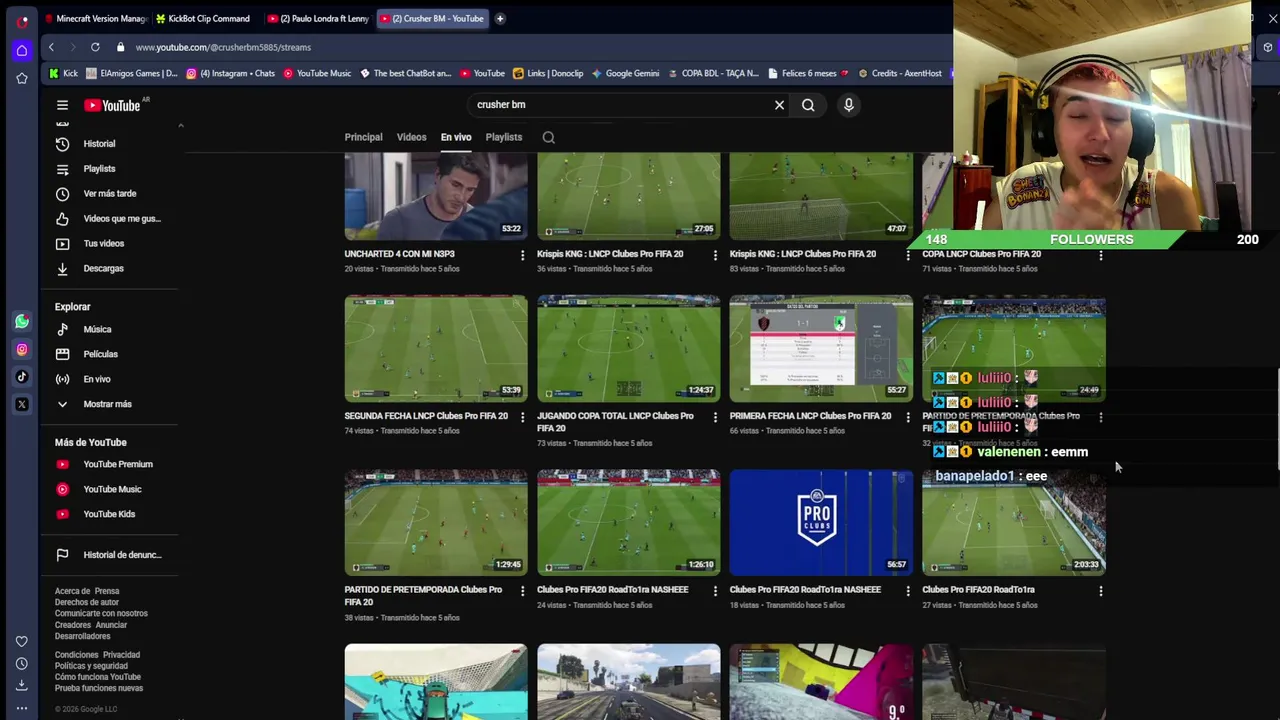This screenshot has width=1280, height=720.
Task: Play the Pro Clubs logo thumbnail video
Action: (x=821, y=522)
